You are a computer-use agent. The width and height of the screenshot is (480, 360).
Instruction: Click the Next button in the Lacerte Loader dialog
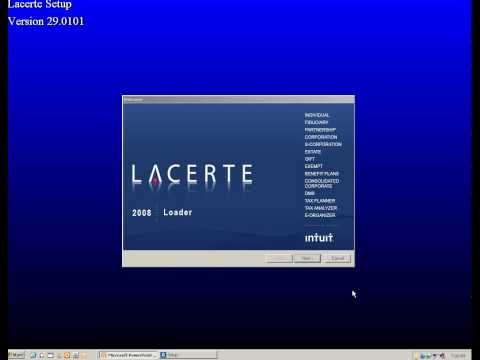[x=307, y=259]
